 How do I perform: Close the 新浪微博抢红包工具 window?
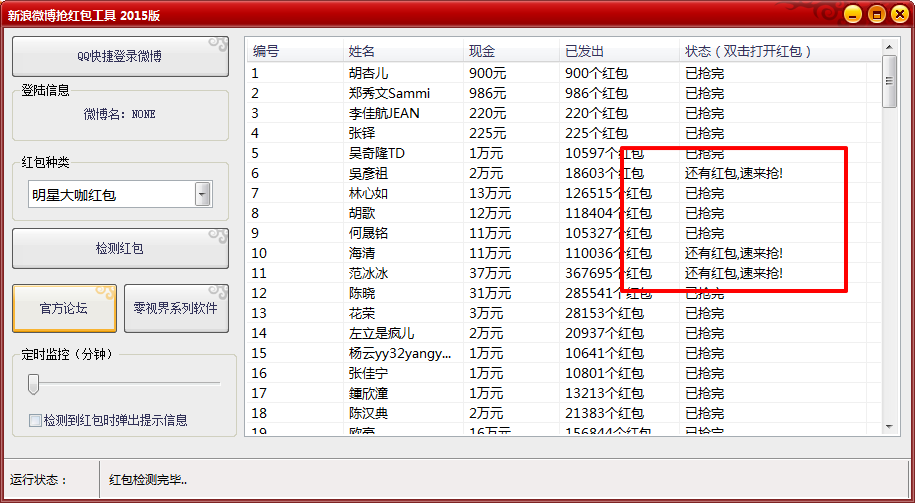(x=899, y=15)
